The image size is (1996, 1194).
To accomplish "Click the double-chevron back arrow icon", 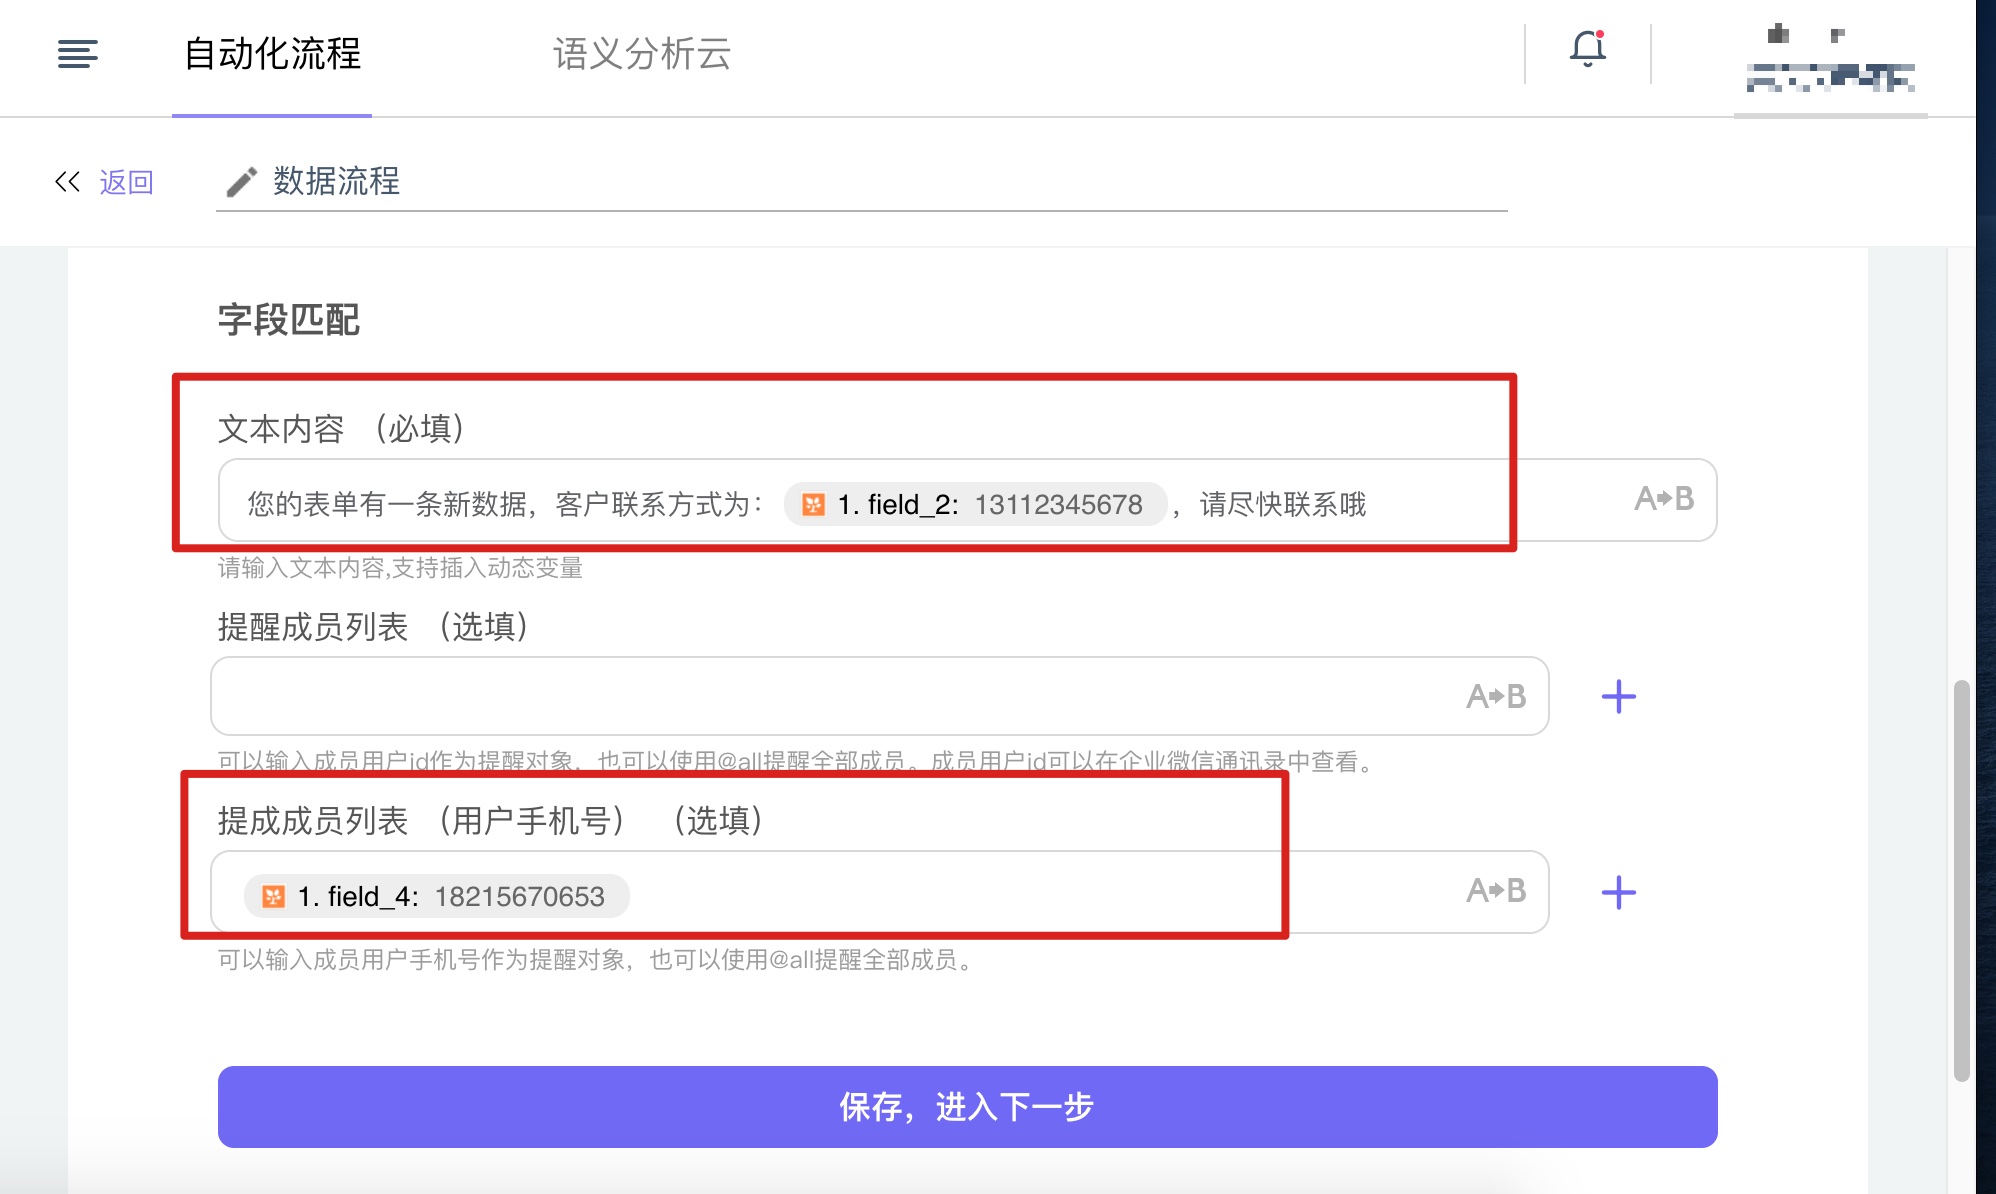I will click(67, 182).
